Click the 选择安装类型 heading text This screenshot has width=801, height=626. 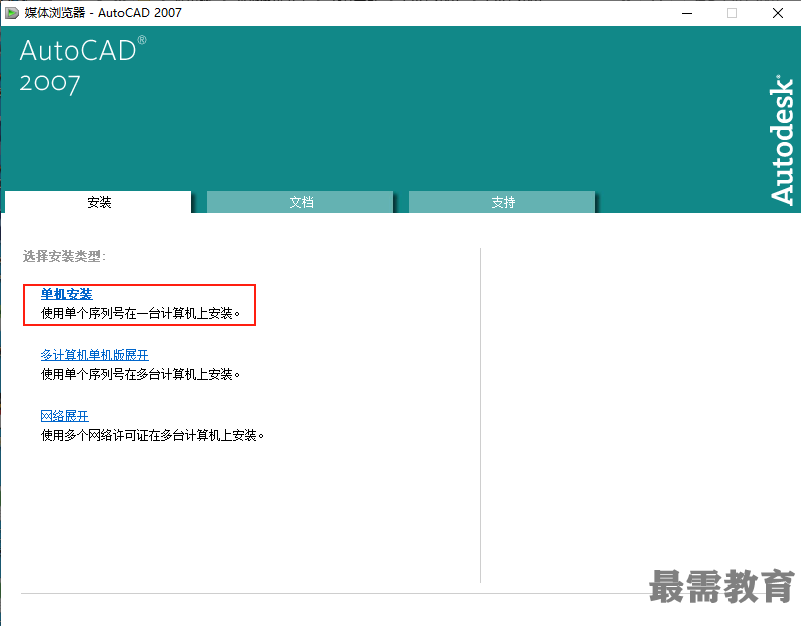(x=64, y=256)
